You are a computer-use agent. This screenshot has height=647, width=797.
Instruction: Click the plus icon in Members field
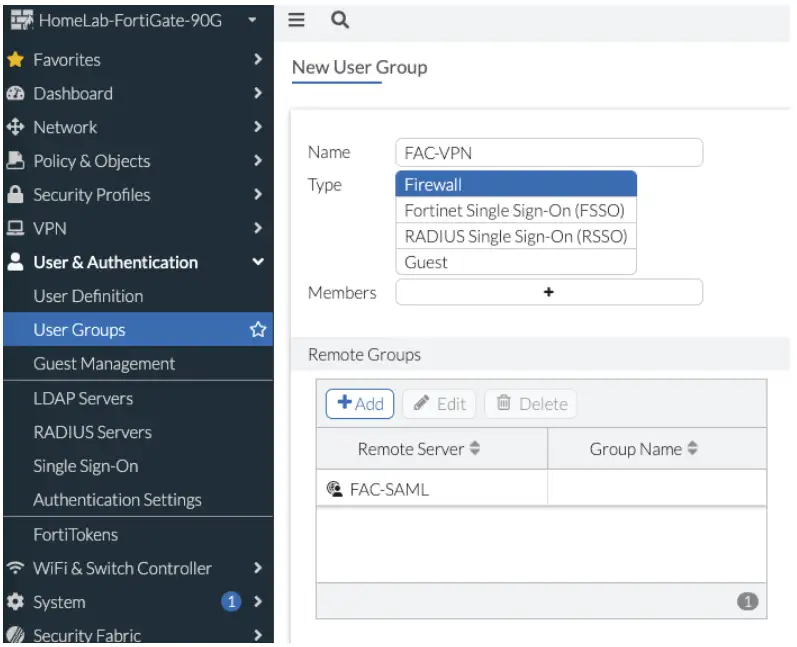548,292
